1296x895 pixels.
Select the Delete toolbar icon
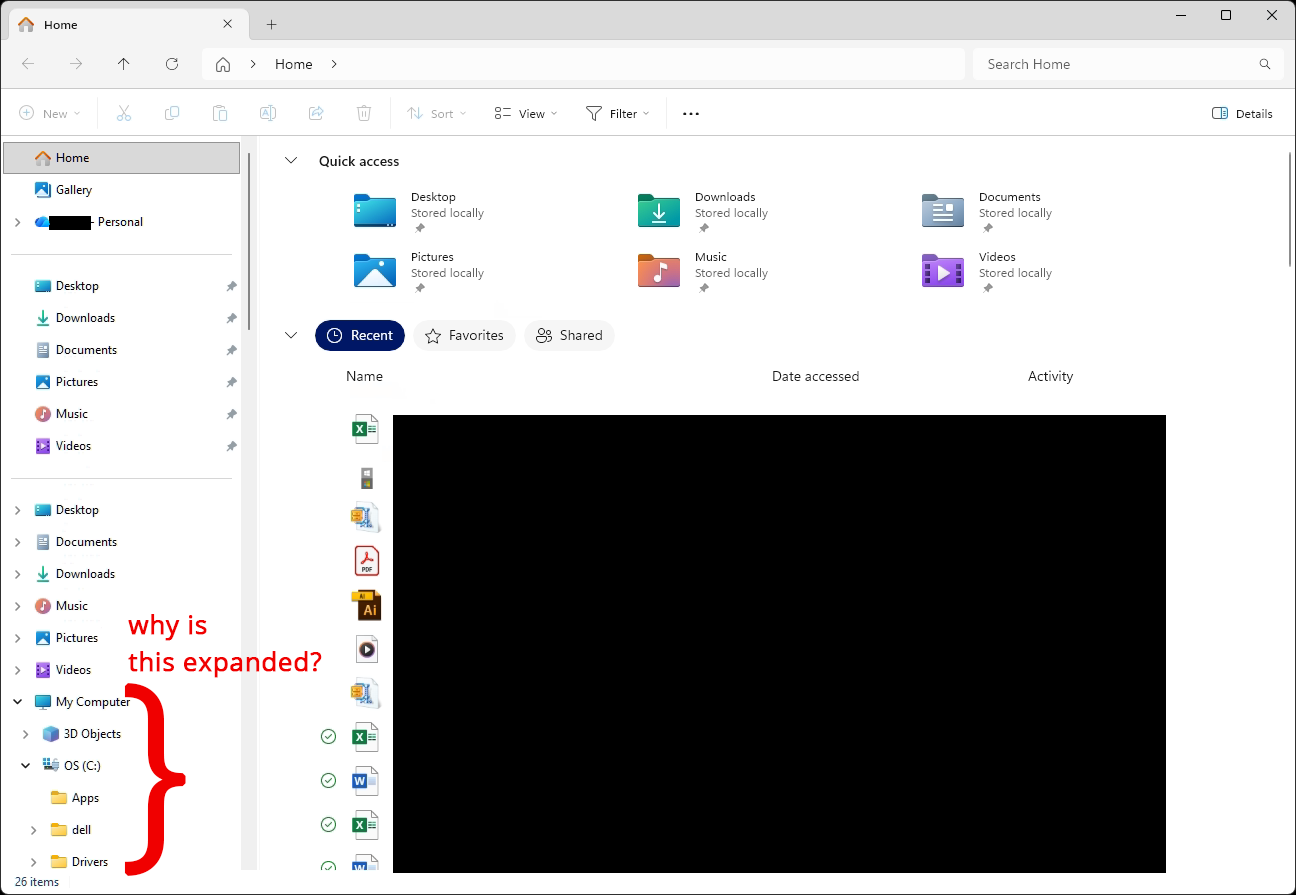[x=364, y=113]
